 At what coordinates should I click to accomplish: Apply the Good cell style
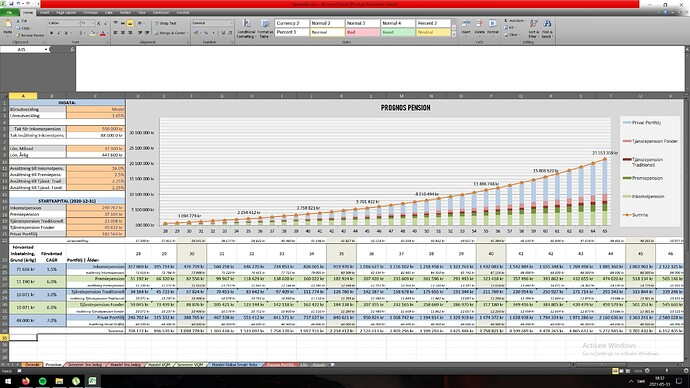pos(397,32)
